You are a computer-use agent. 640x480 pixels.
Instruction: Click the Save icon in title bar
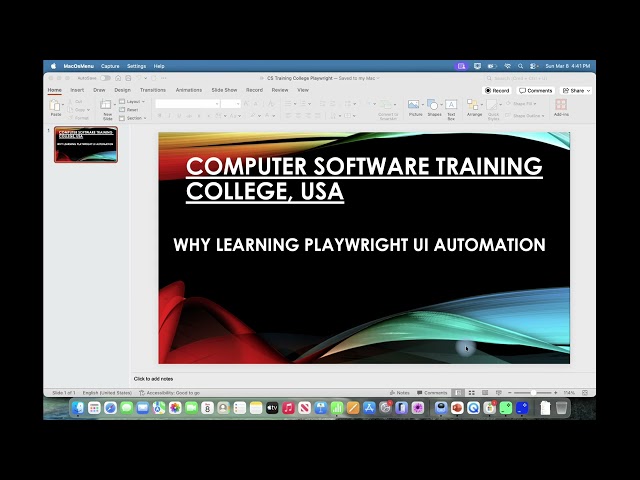[128, 78]
